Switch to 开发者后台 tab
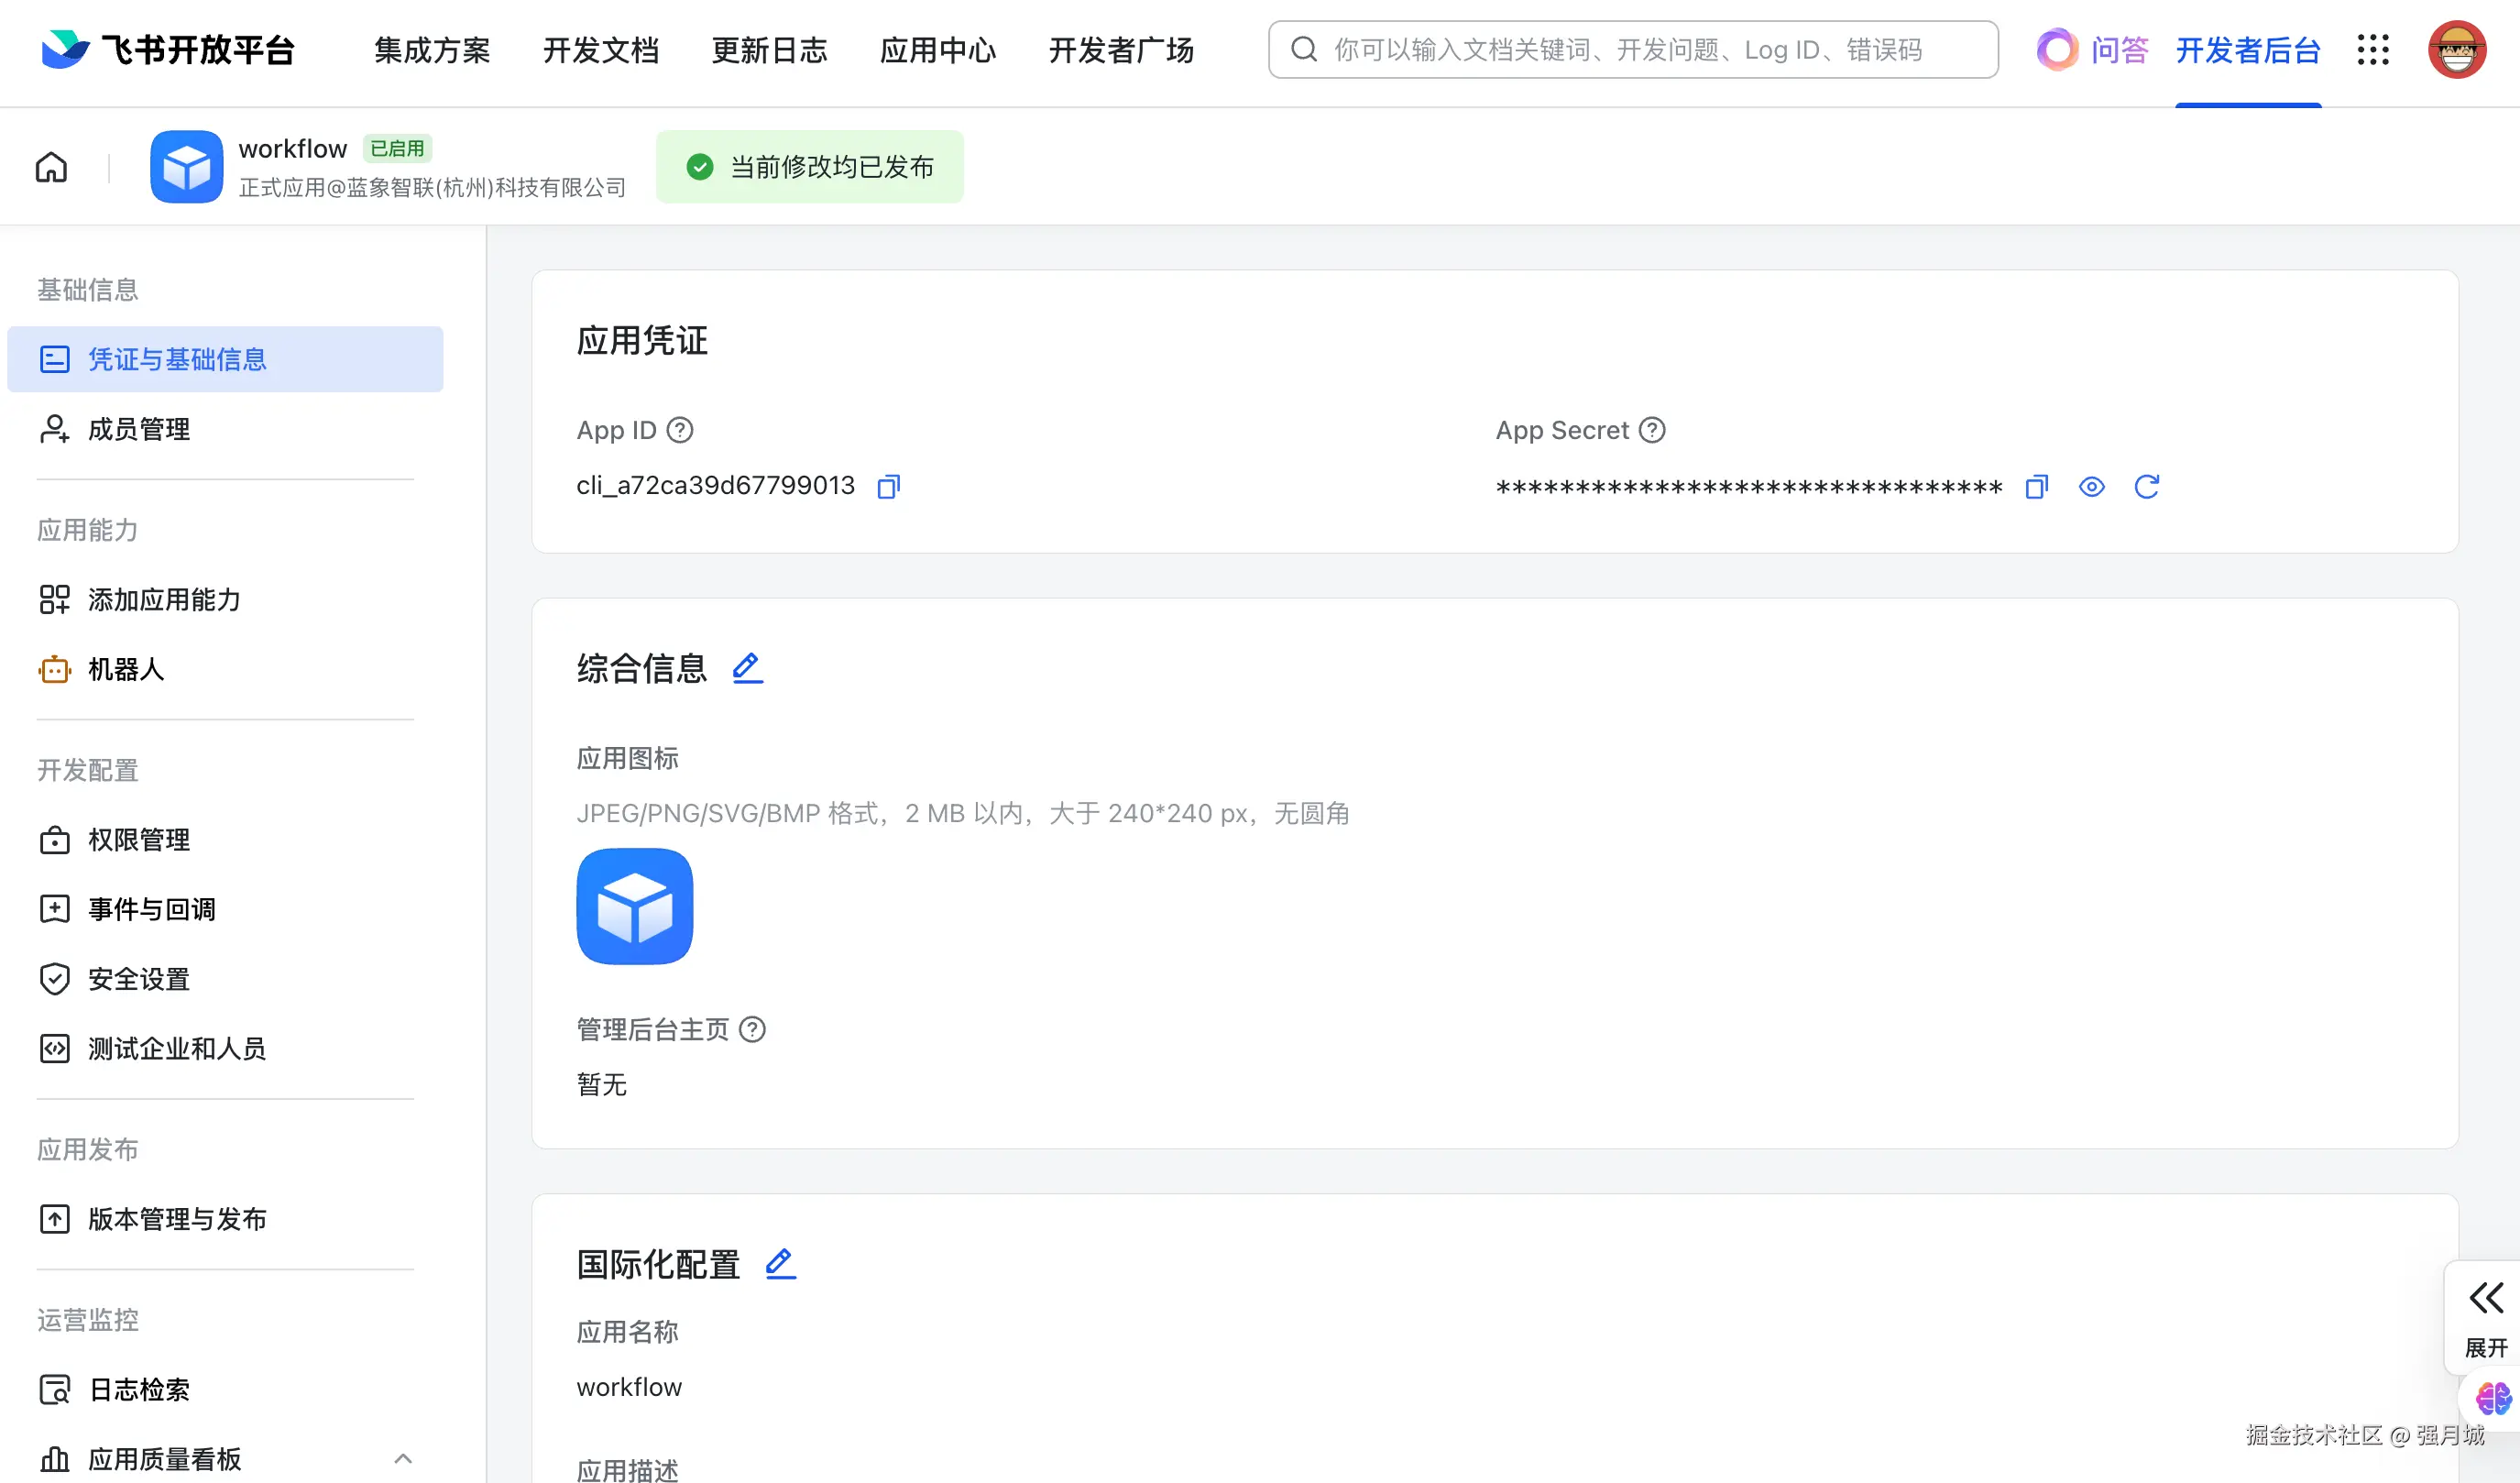The height and width of the screenshot is (1483, 2520). coord(2247,50)
